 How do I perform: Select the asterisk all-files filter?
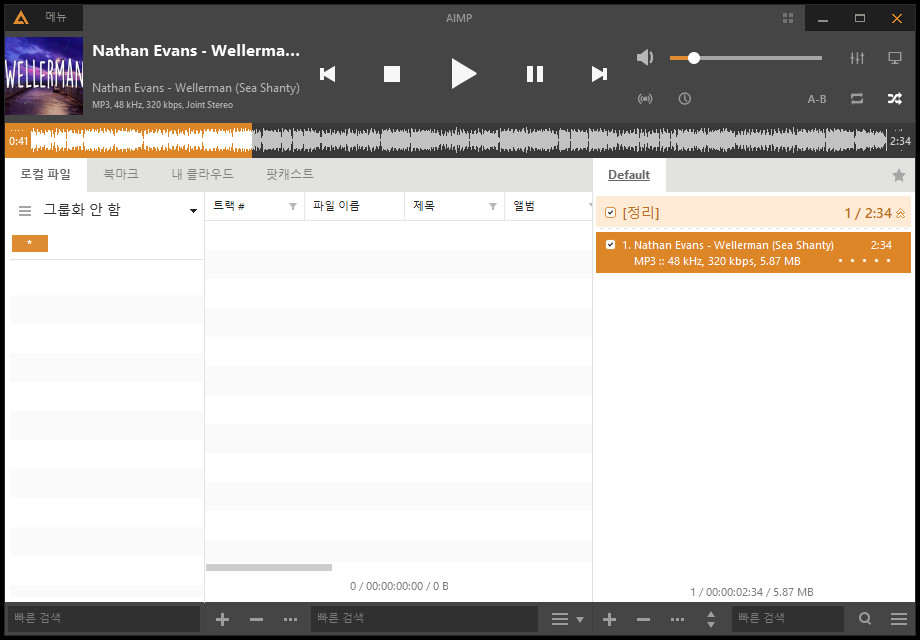[30, 243]
